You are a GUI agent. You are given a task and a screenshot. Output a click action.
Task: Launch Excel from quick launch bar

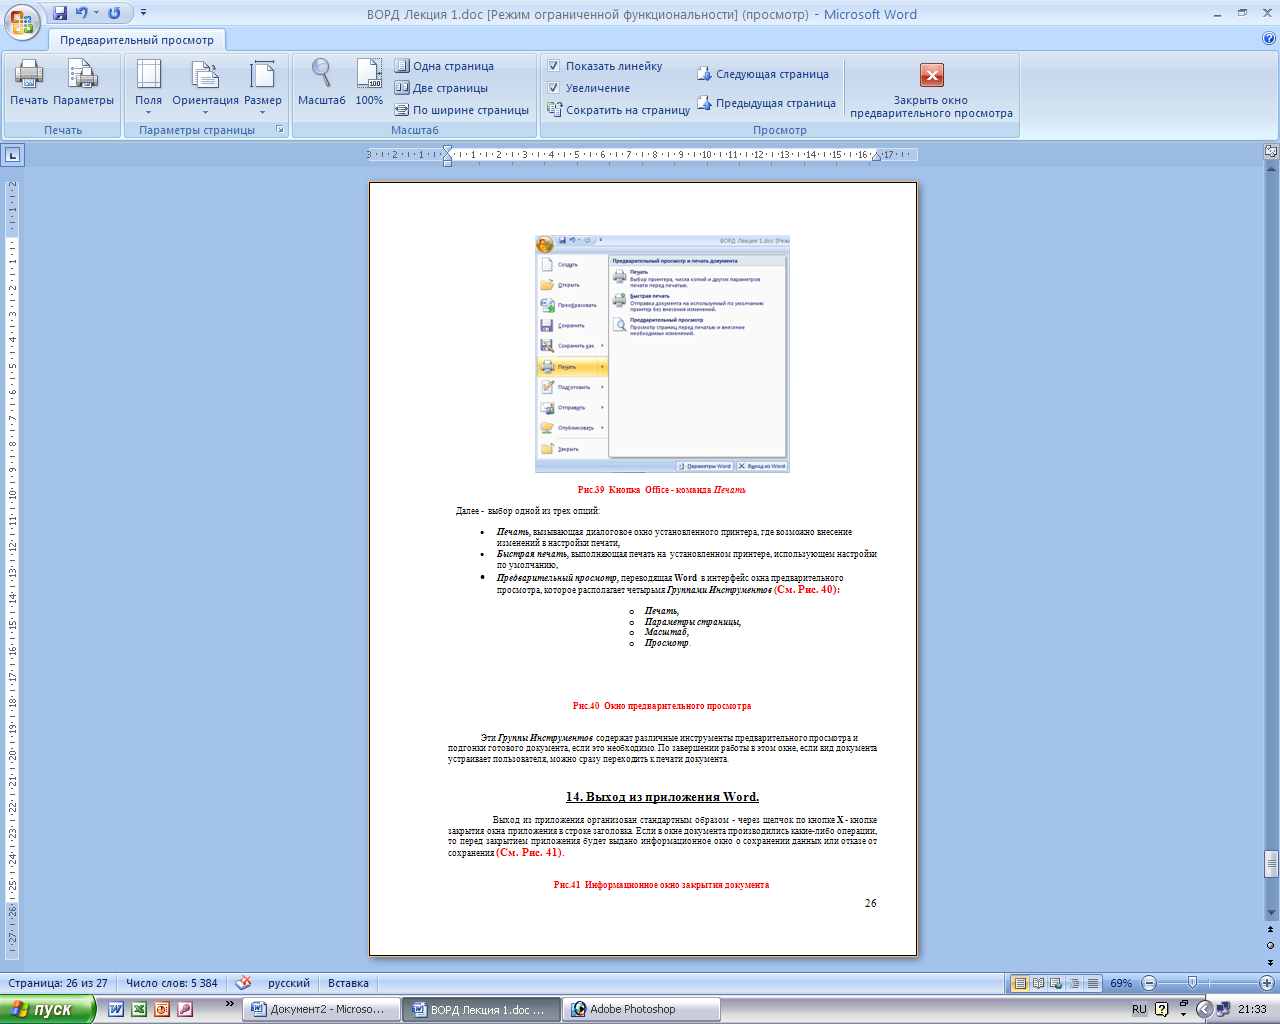pos(139,1009)
